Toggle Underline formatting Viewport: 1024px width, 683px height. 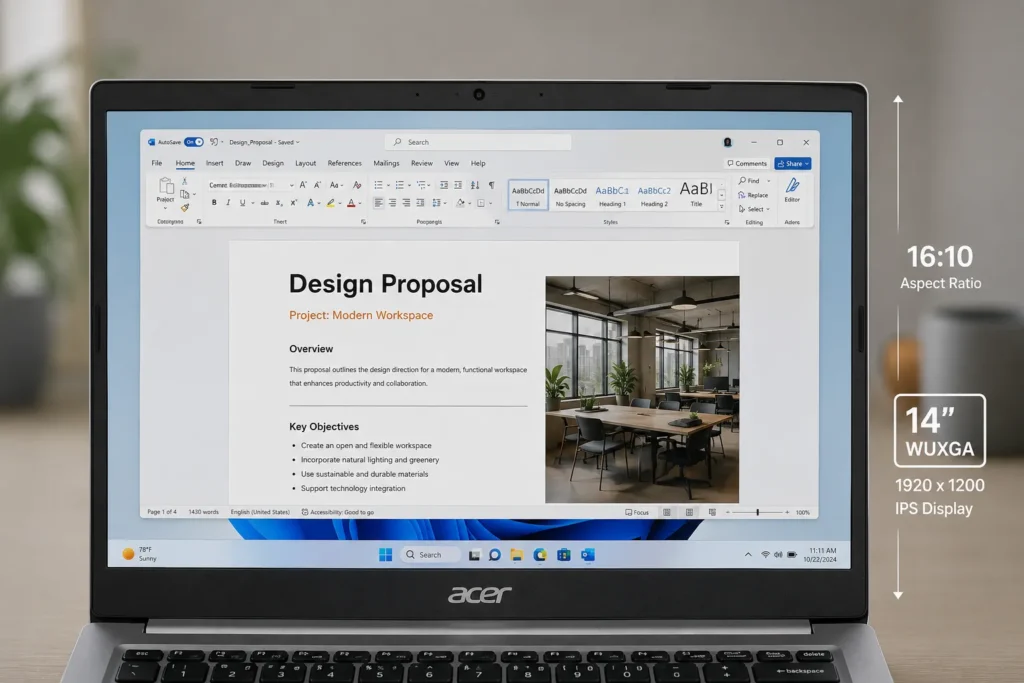(242, 203)
